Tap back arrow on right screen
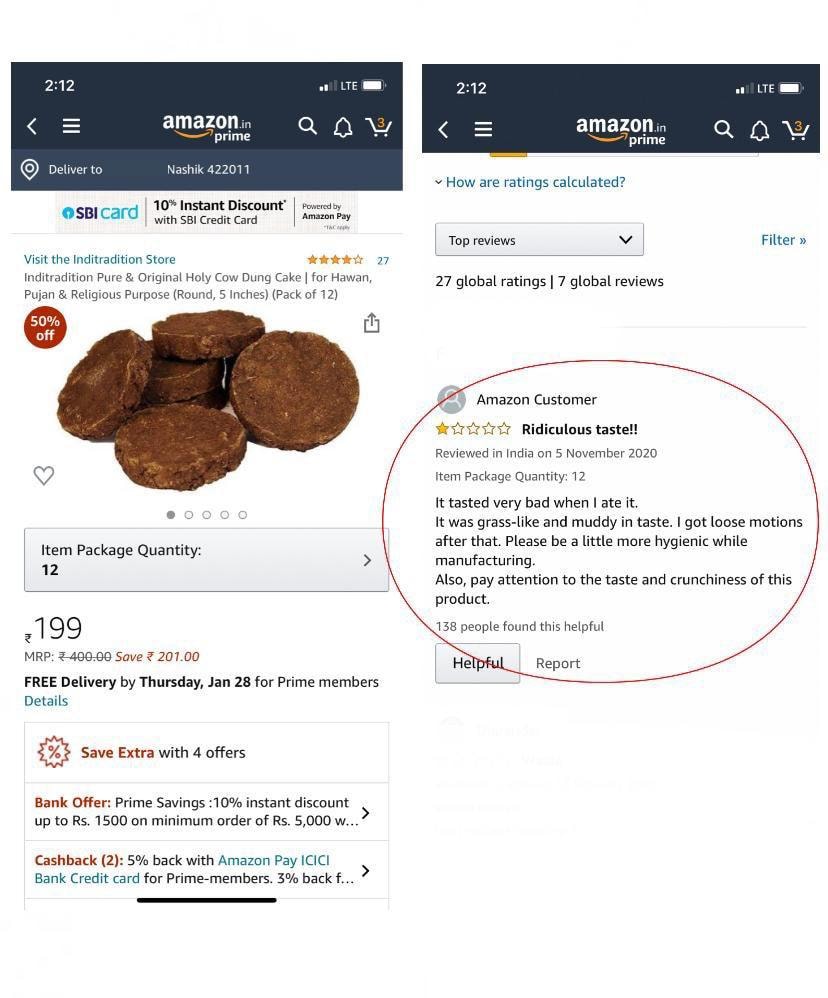The height and width of the screenshot is (998, 828). (444, 130)
